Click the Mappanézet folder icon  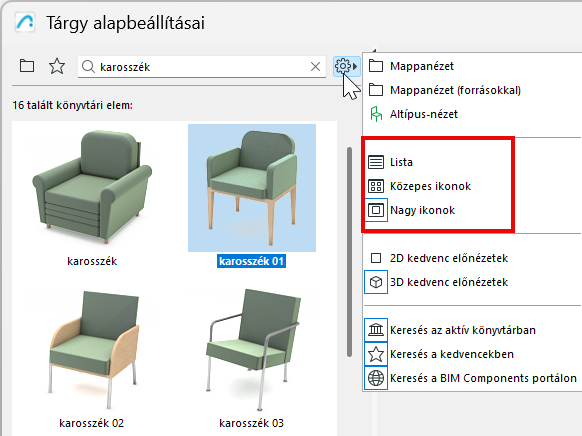pos(376,66)
